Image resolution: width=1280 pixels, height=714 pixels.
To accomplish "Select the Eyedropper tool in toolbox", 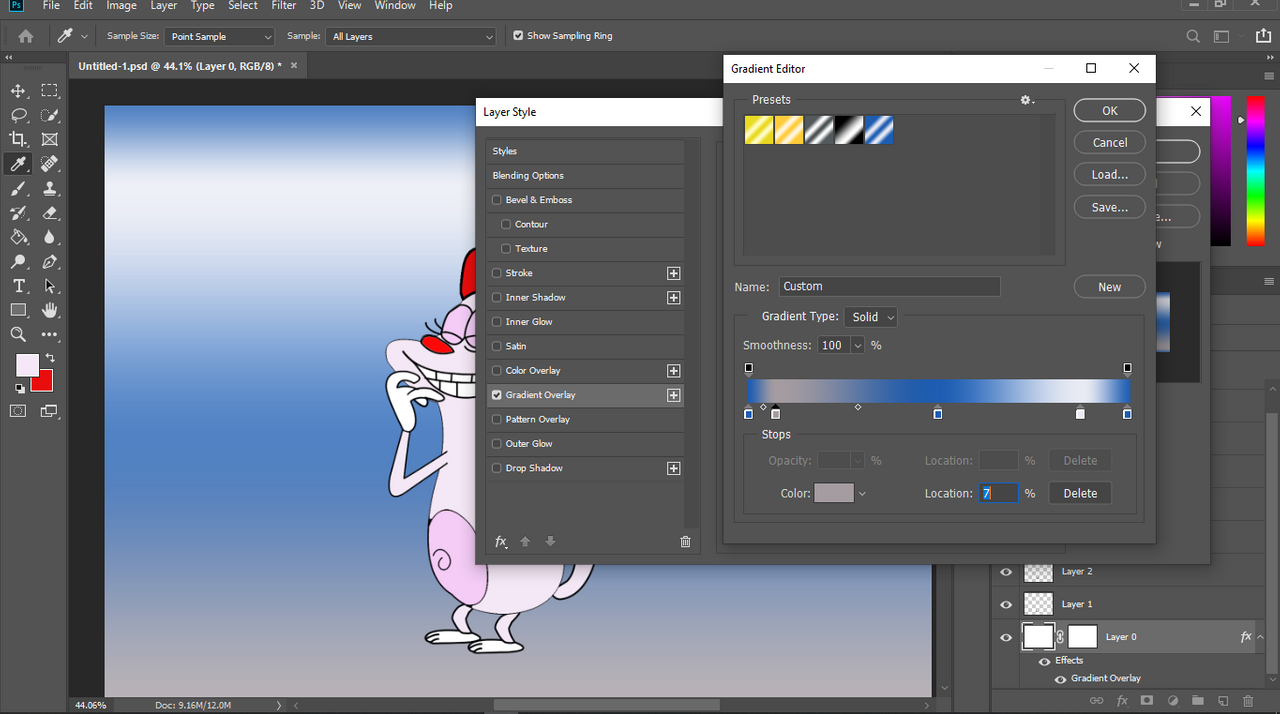I will click(18, 164).
